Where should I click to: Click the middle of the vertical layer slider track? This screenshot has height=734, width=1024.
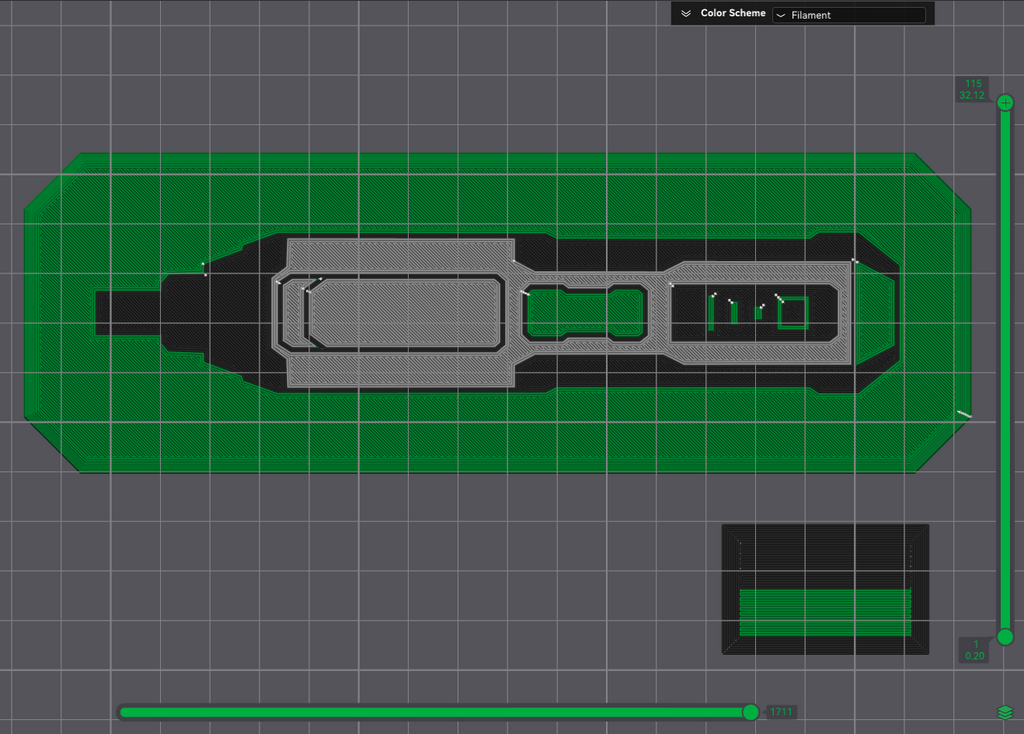click(1005, 370)
